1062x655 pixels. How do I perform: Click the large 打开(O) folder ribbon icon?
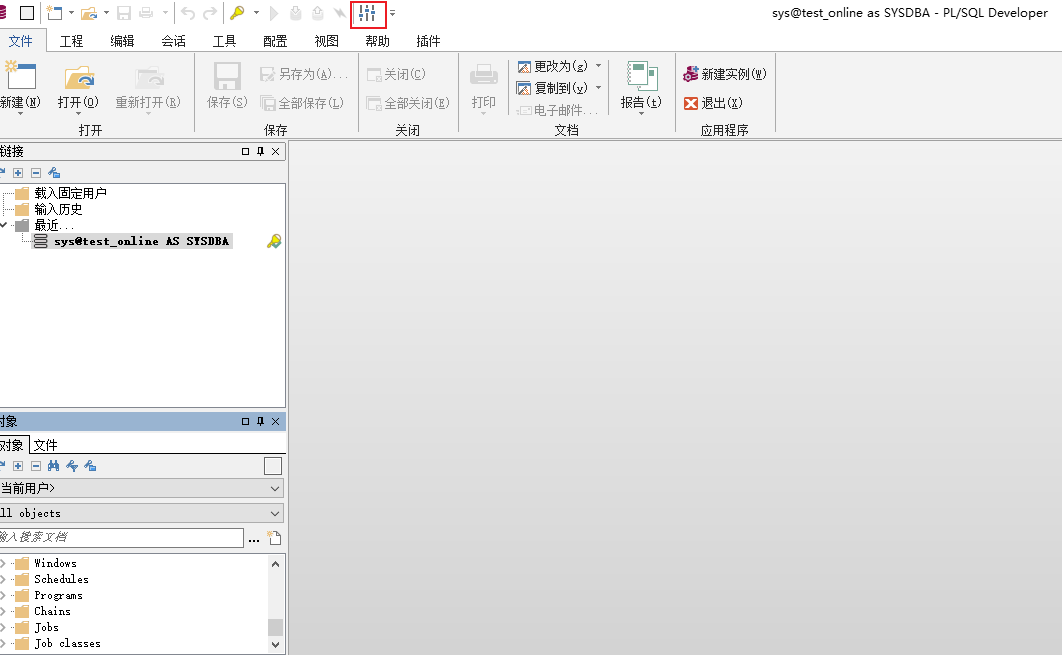click(x=79, y=77)
